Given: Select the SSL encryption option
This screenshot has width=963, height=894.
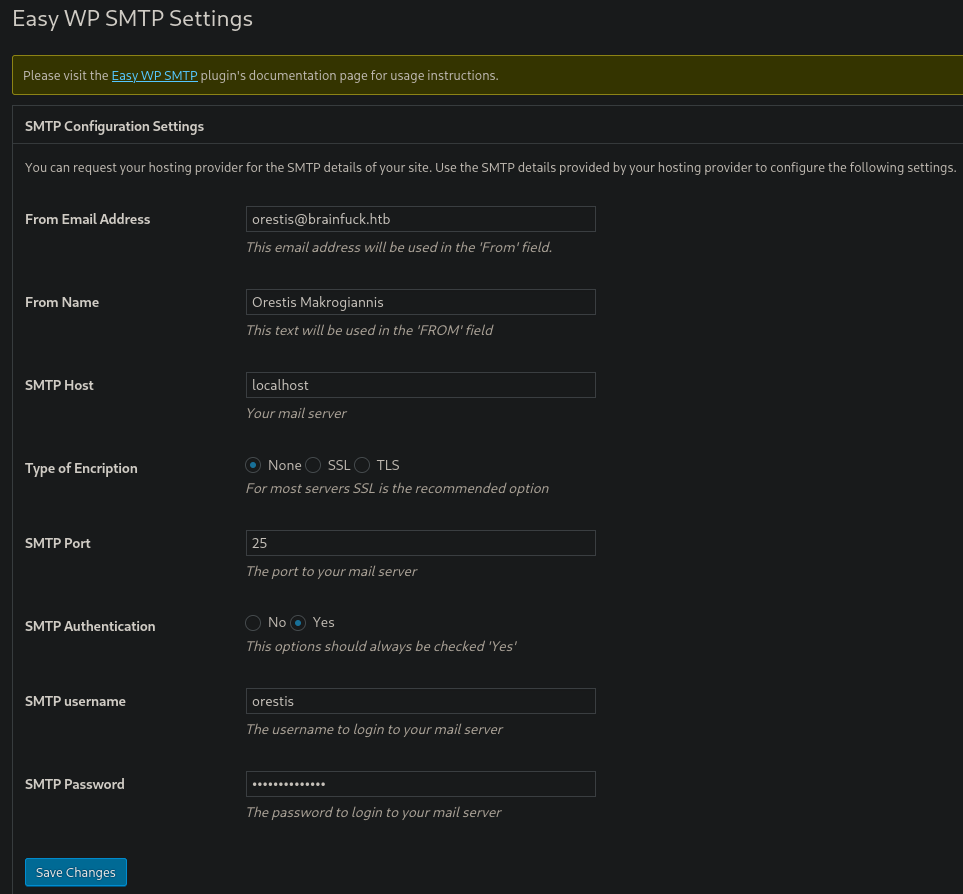Looking at the screenshot, I should pos(313,465).
